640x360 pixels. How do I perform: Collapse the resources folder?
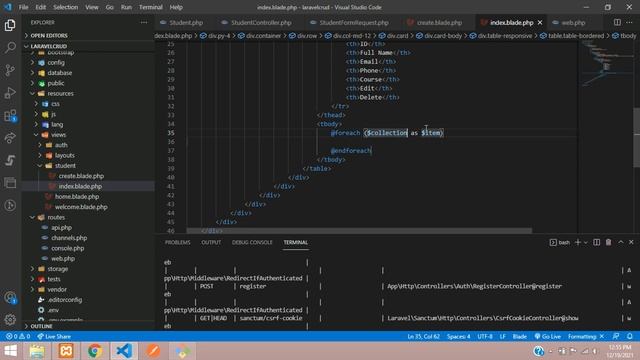pos(88,93)
